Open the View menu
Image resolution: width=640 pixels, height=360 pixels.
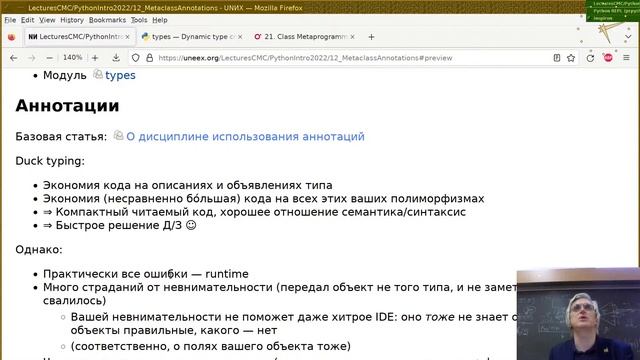(47, 20)
